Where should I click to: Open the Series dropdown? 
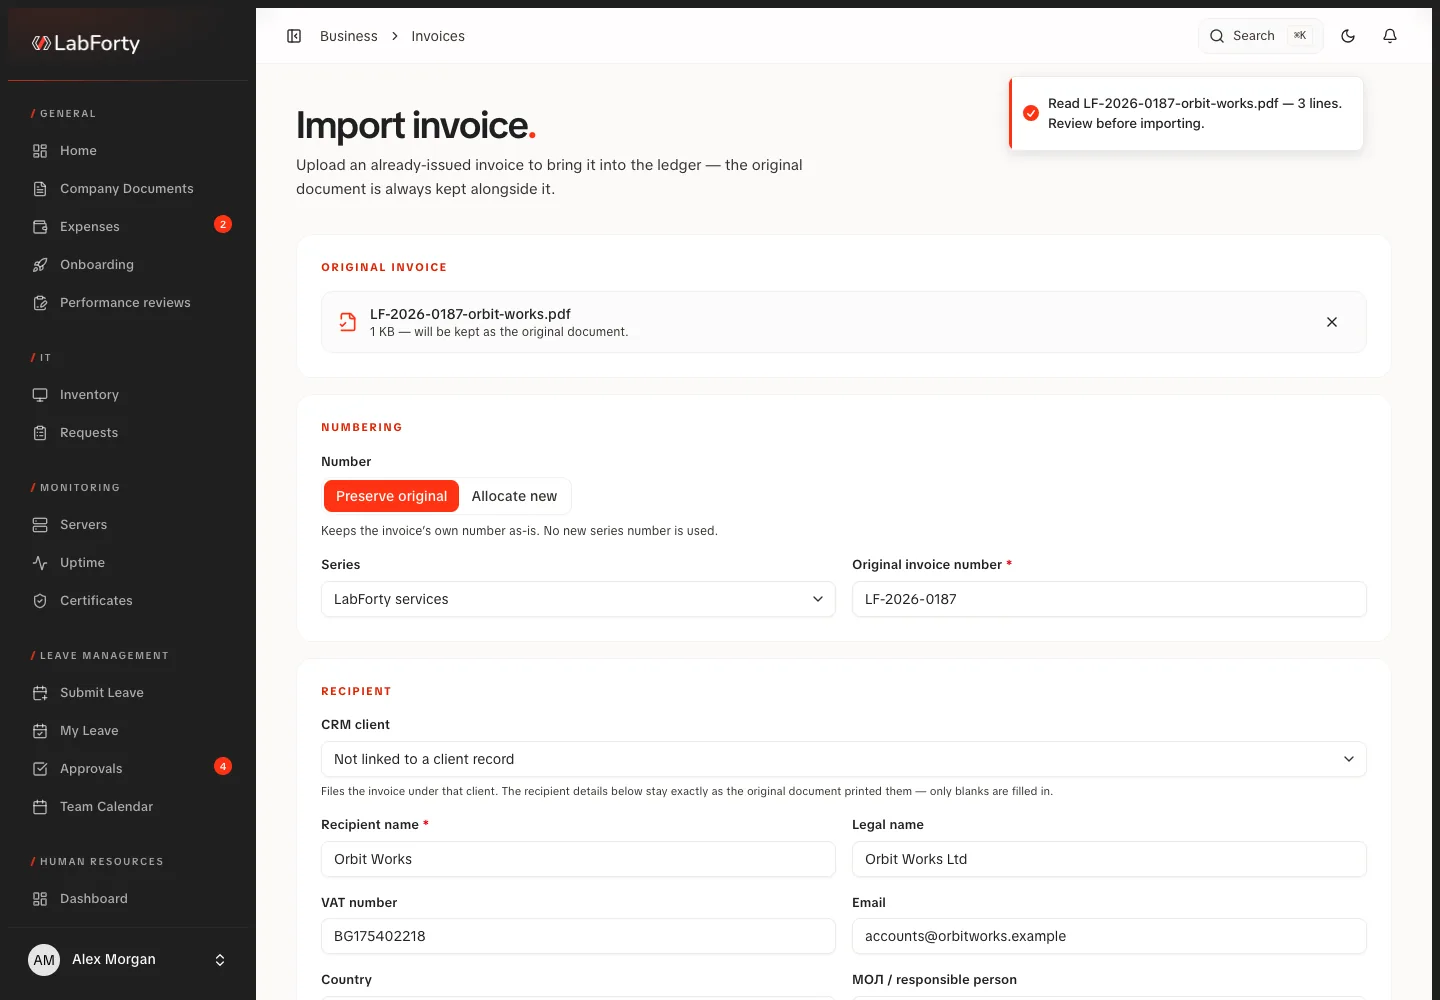coord(578,599)
